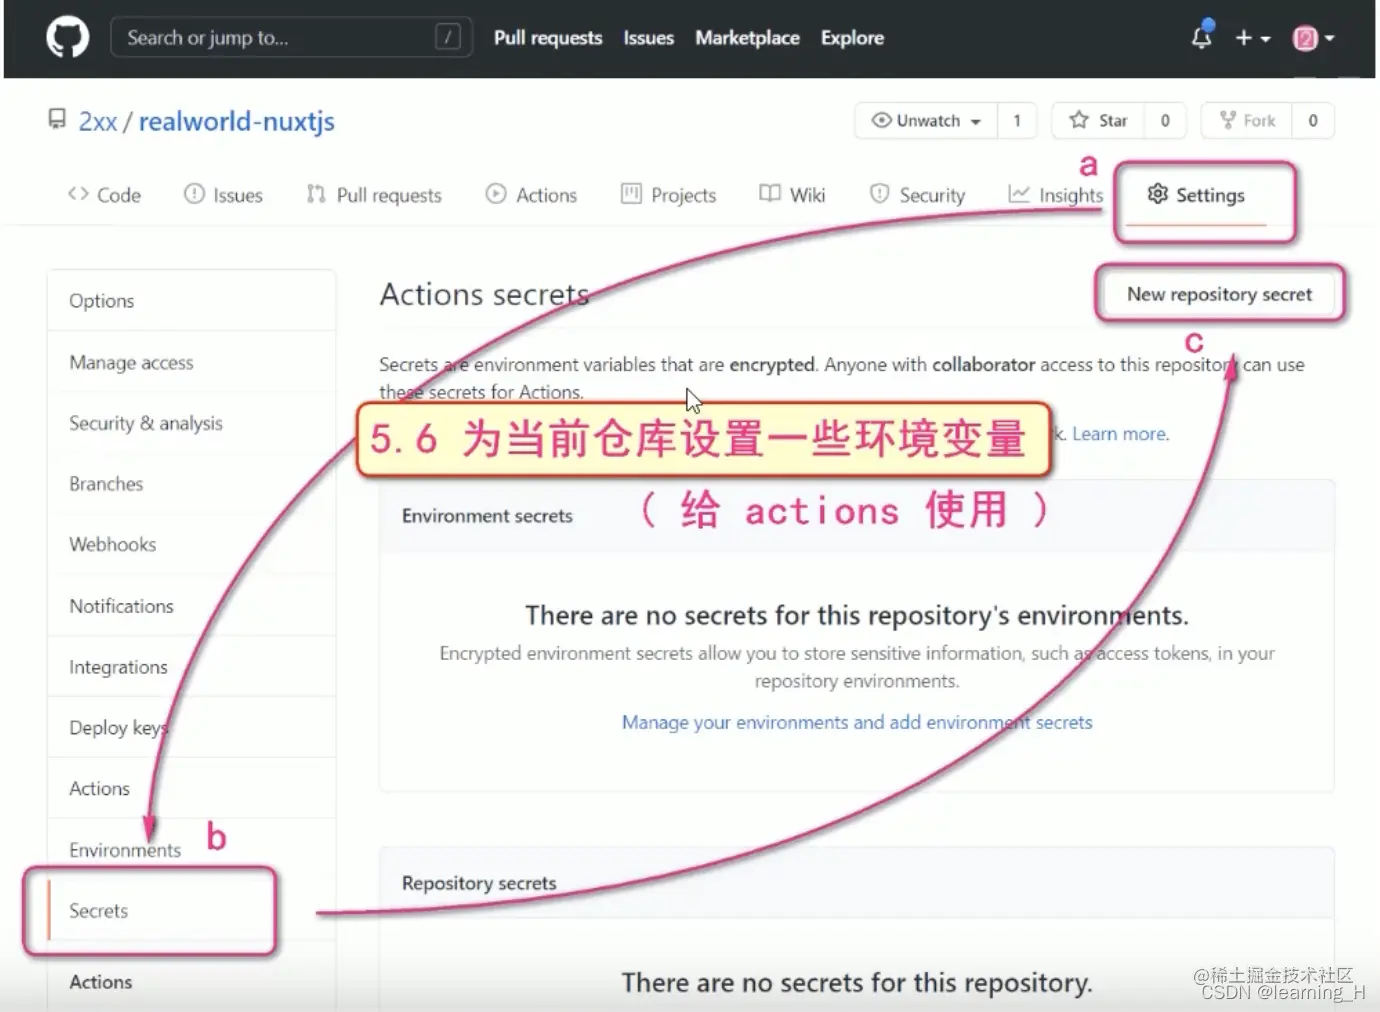Screen dimensions: 1380x1012
Task: Open Issues in top navigation bar
Action: tap(649, 38)
